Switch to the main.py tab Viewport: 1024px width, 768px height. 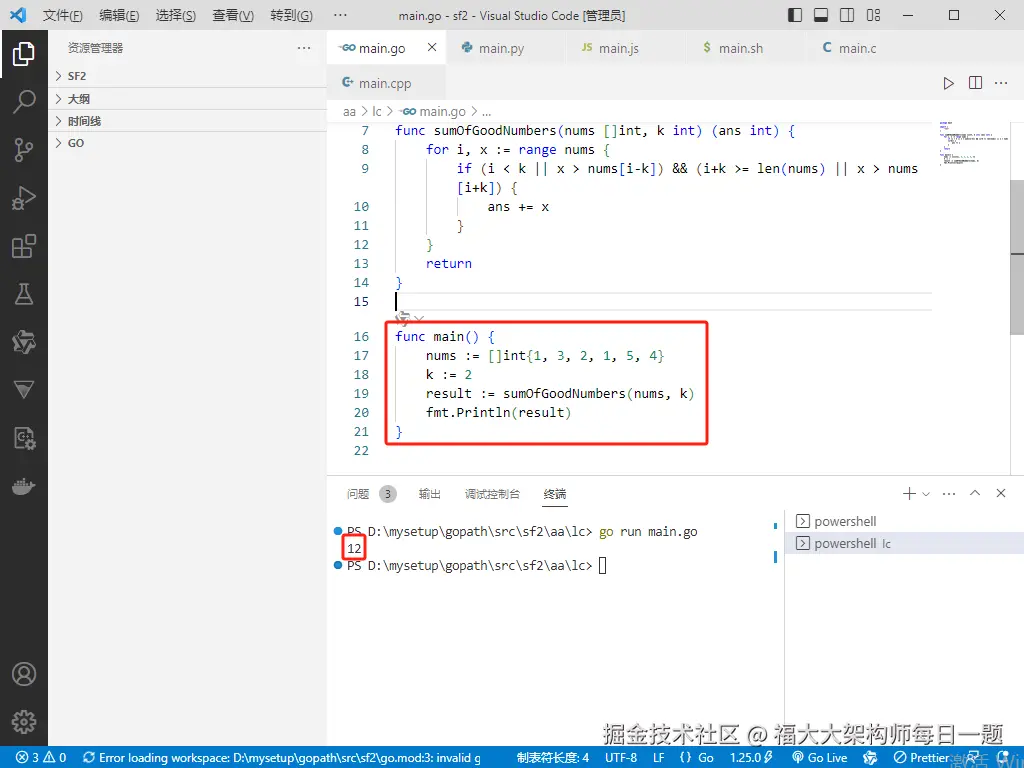(501, 48)
